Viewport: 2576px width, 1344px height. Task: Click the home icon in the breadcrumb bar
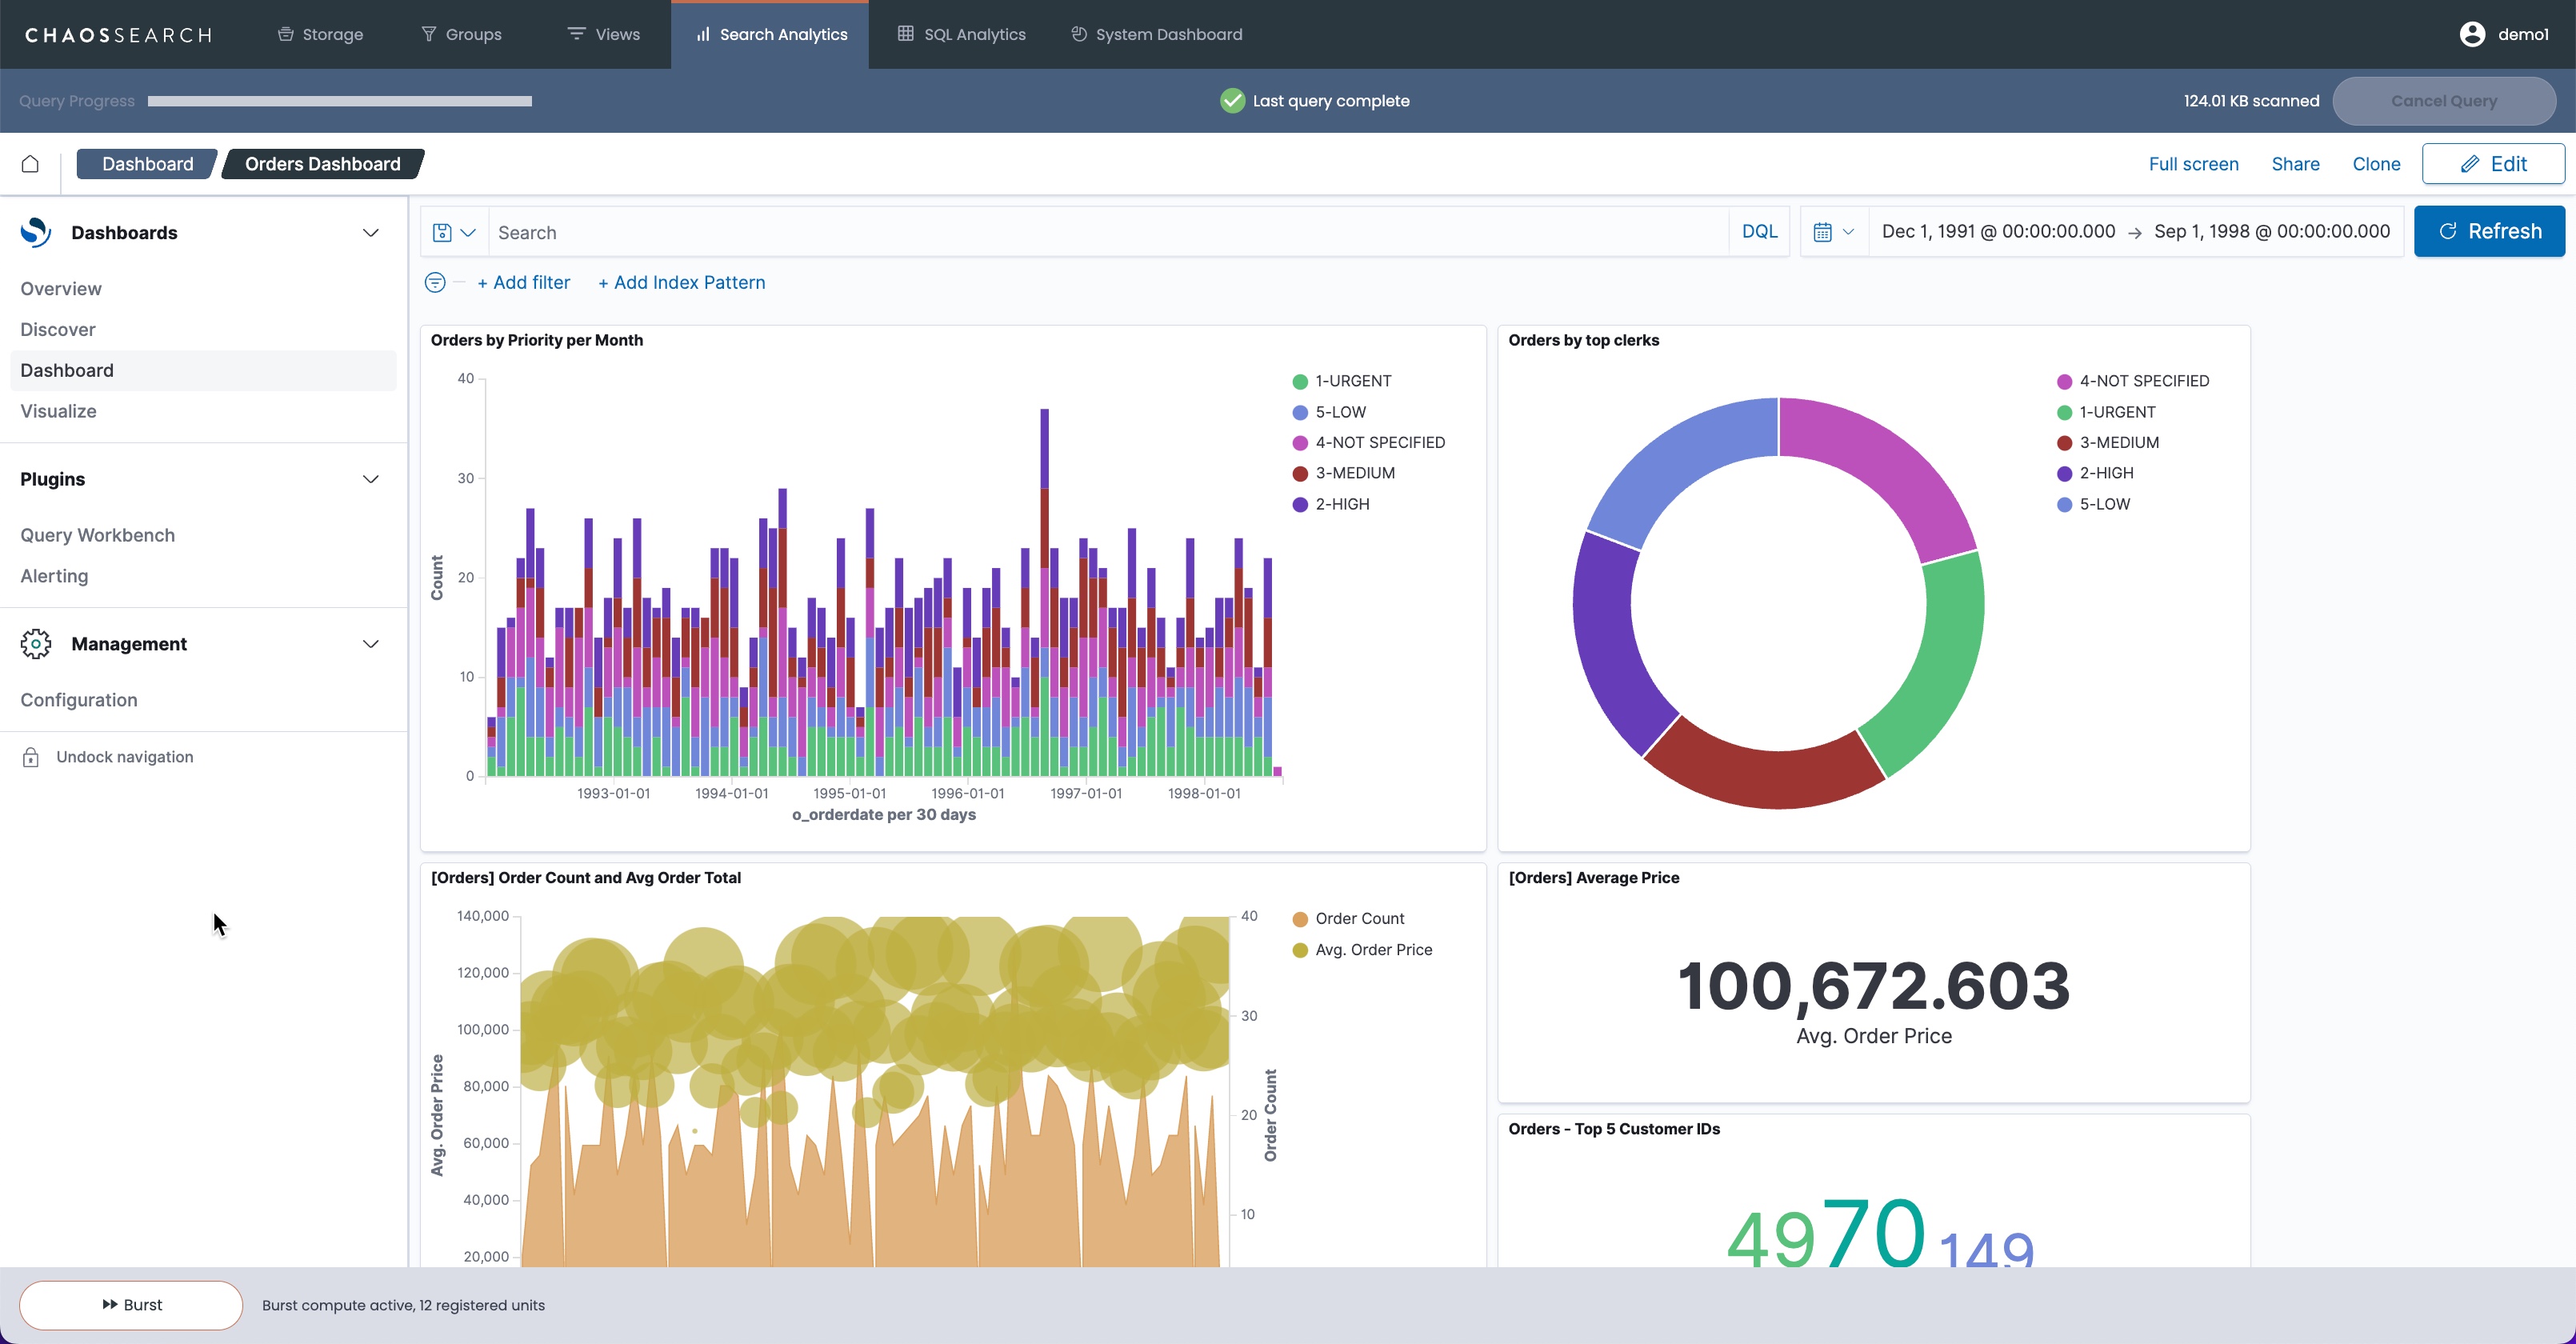tap(30, 163)
